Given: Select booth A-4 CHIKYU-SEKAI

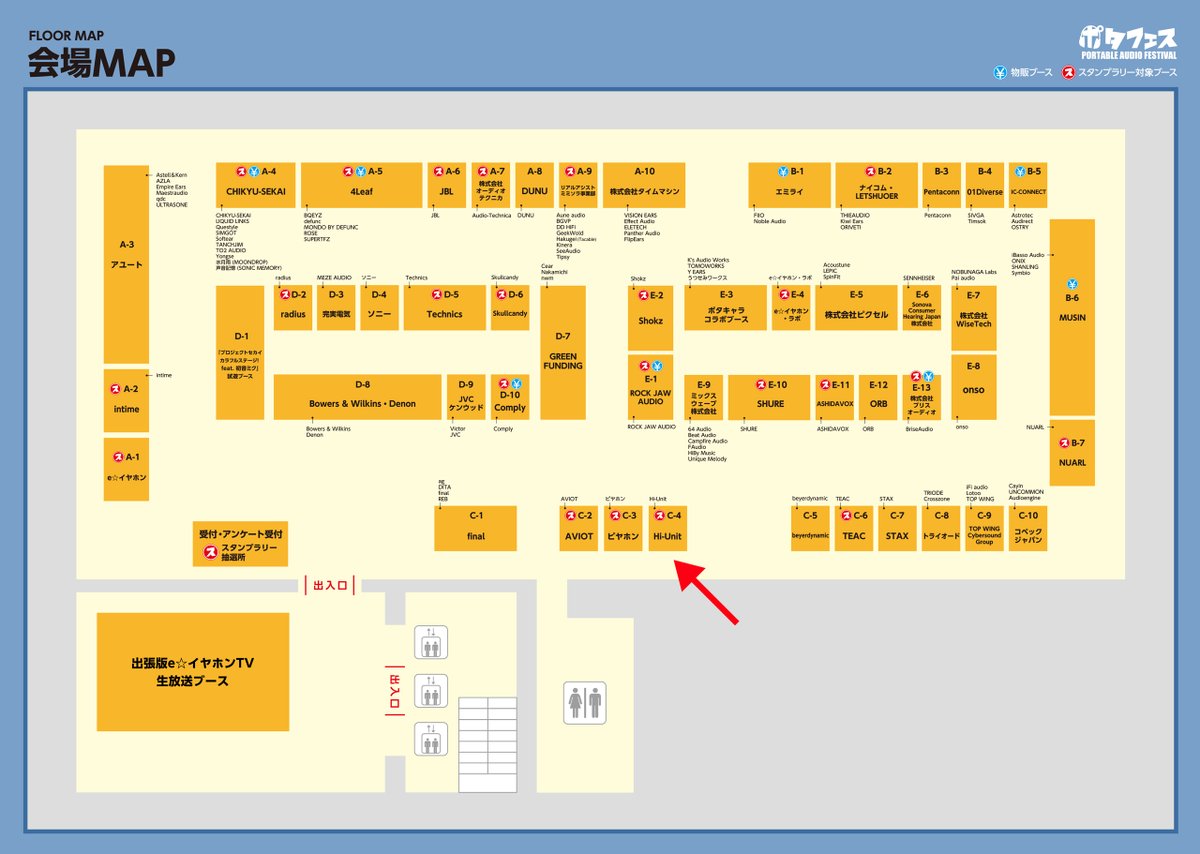Looking at the screenshot, I should coord(255,185).
